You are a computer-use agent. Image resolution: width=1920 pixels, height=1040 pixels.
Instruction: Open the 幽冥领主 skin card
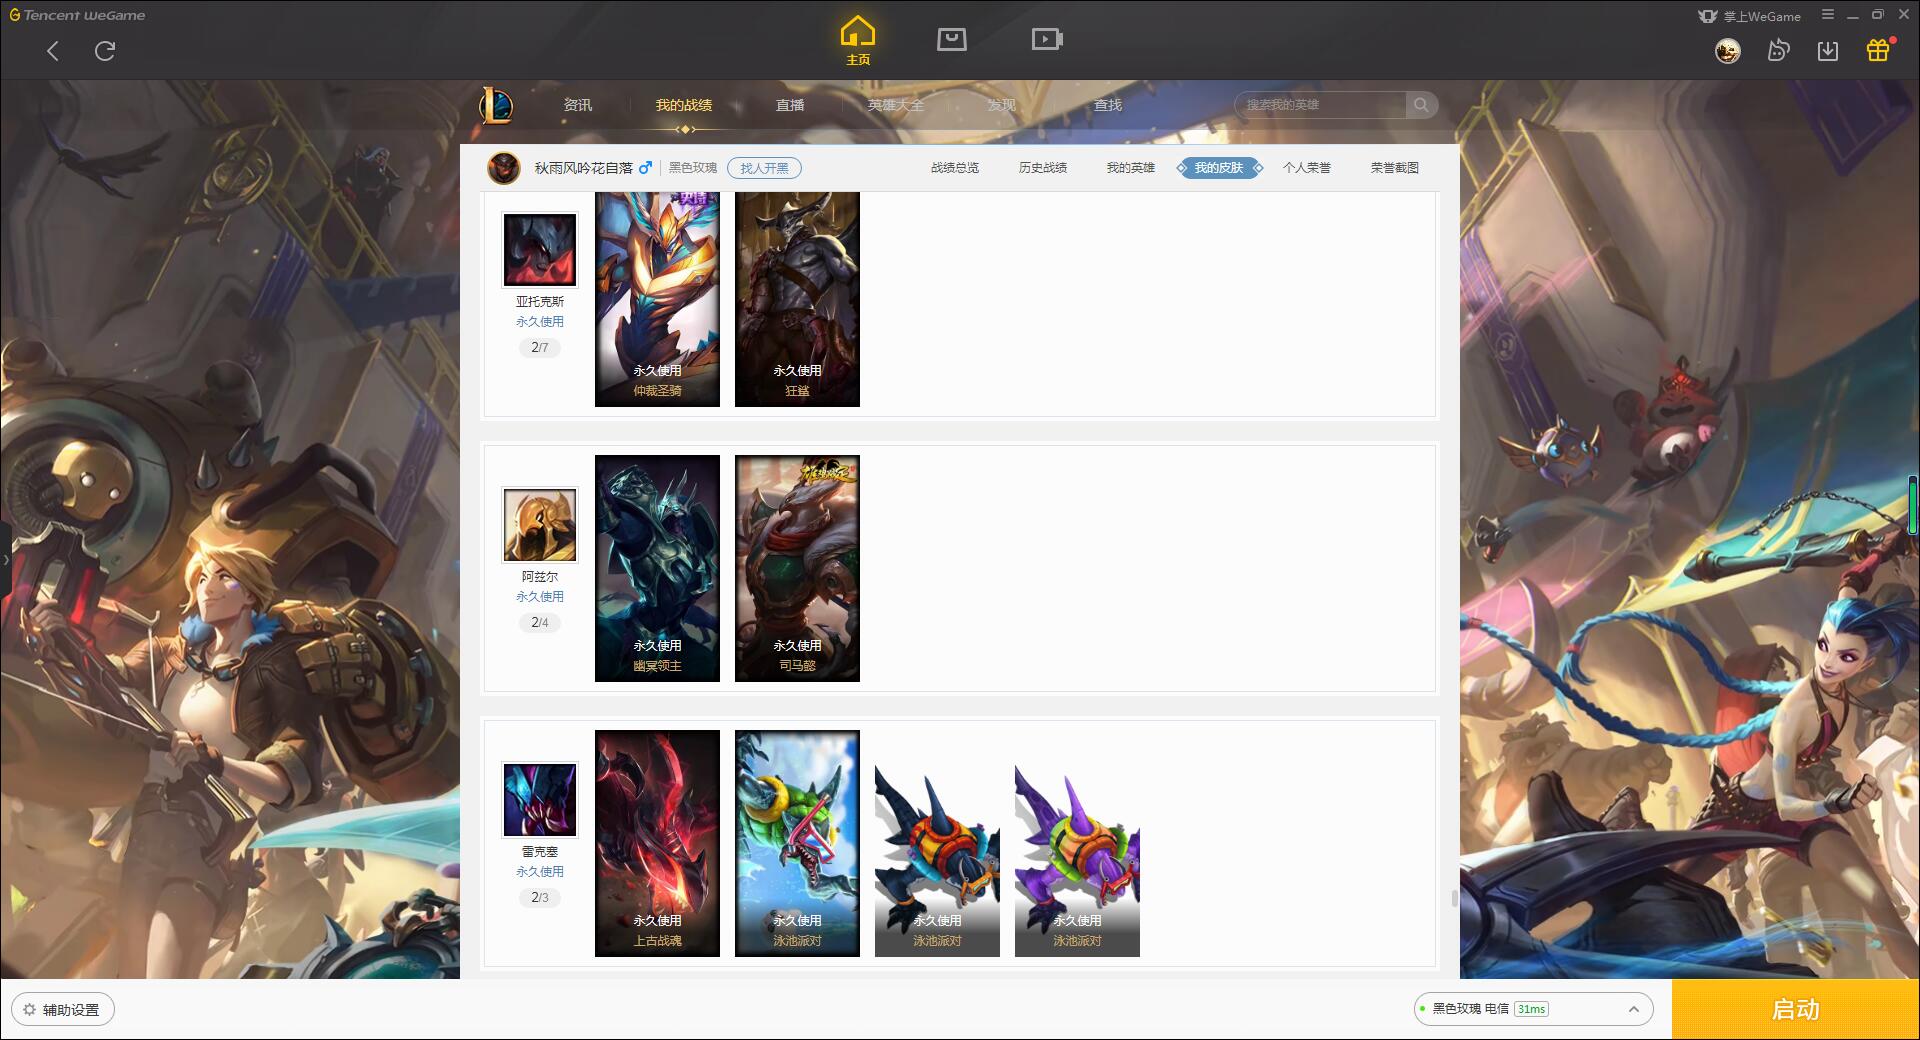click(x=657, y=568)
